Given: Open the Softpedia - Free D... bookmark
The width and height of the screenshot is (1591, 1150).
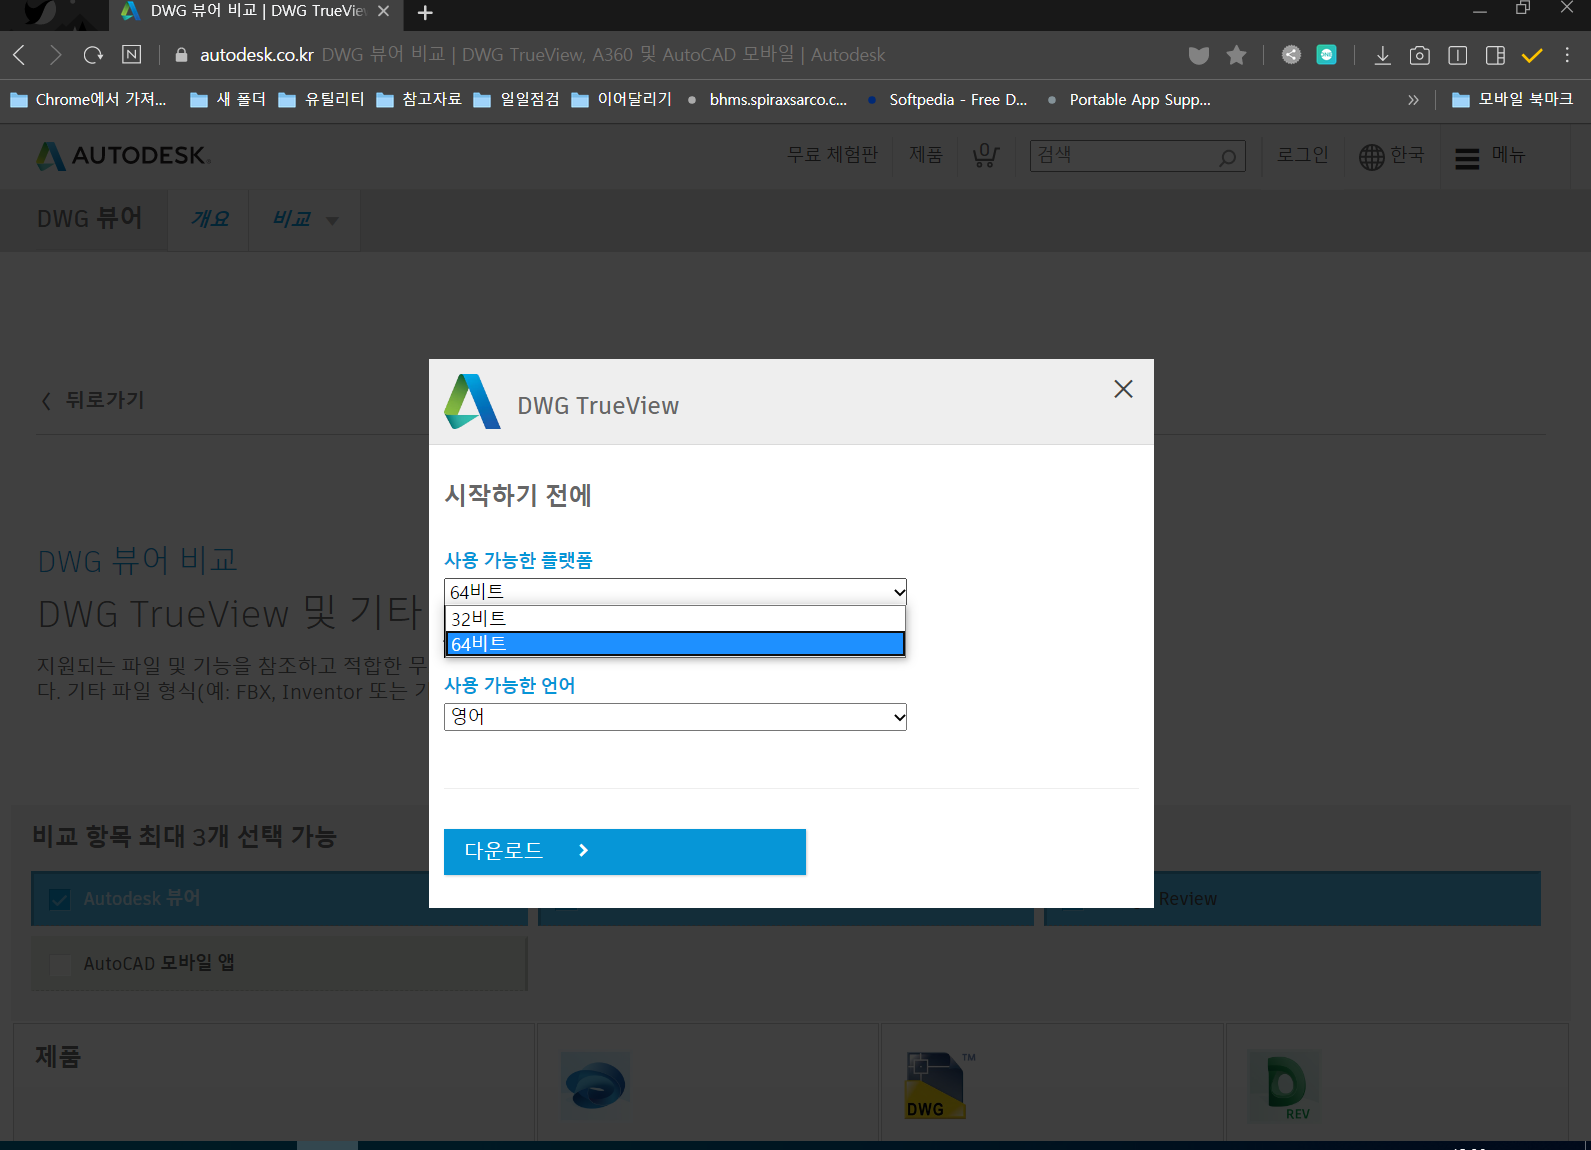Looking at the screenshot, I should 946,100.
